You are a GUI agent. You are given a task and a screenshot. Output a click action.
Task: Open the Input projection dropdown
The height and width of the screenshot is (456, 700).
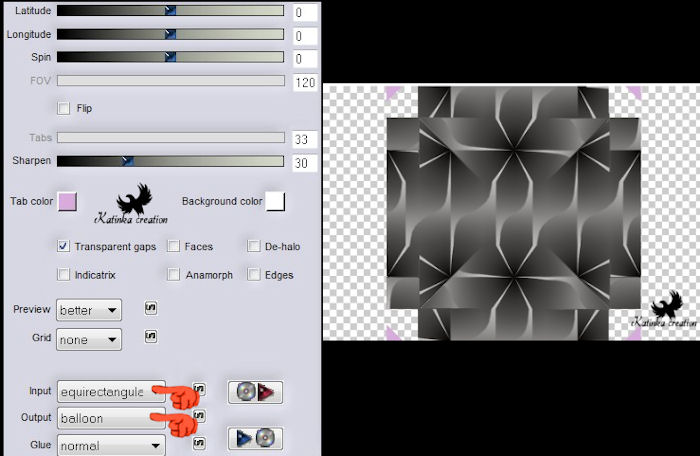[x=110, y=391]
